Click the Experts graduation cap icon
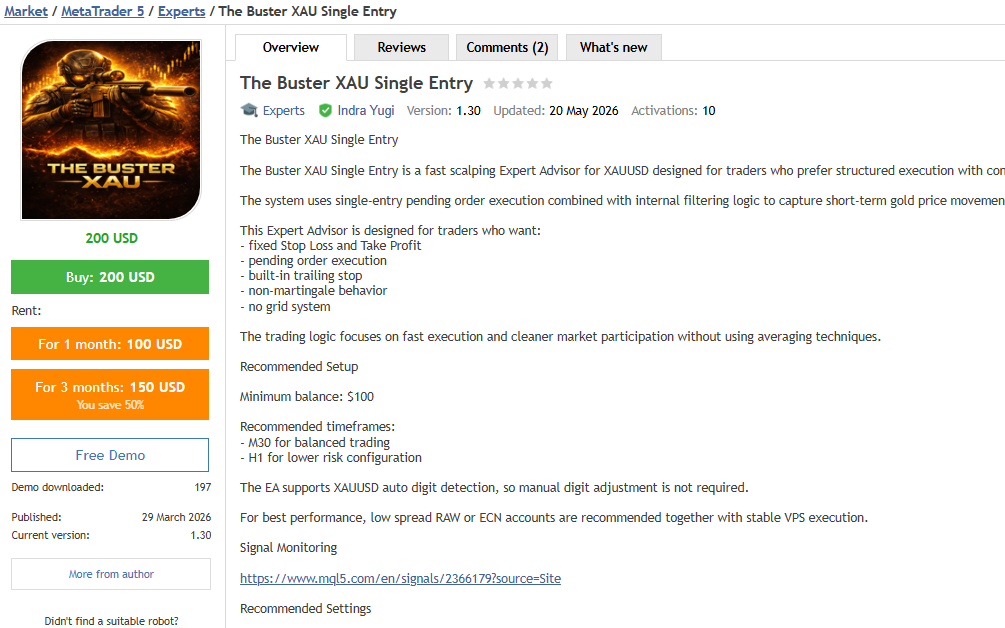This screenshot has width=1005, height=628. 249,110
